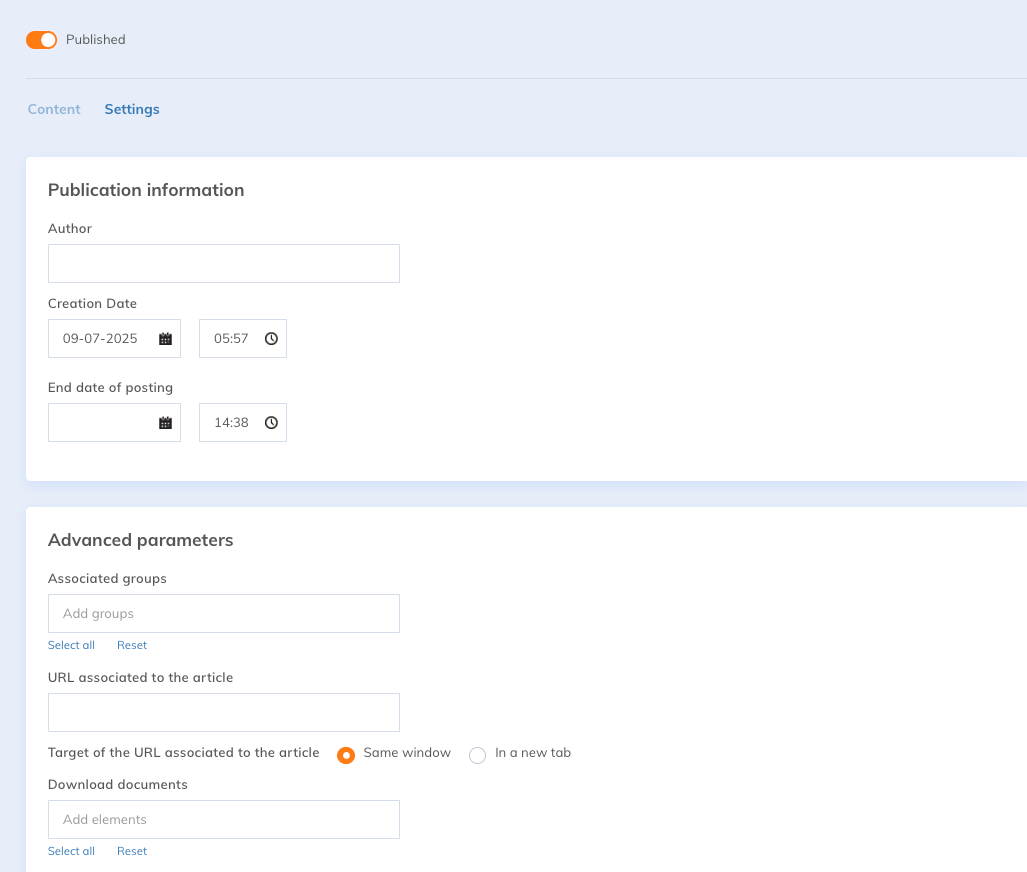The width and height of the screenshot is (1027, 872).
Task: Click Select all under Download documents
Action: coord(71,851)
